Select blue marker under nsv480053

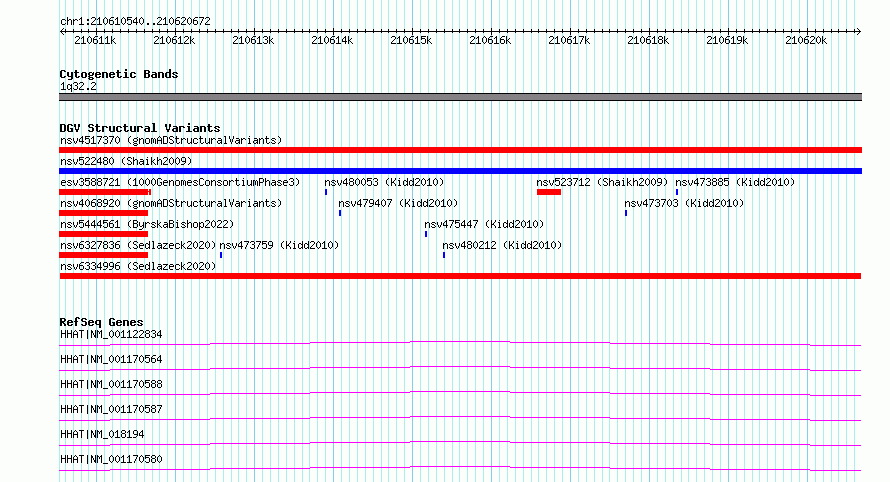326,192
